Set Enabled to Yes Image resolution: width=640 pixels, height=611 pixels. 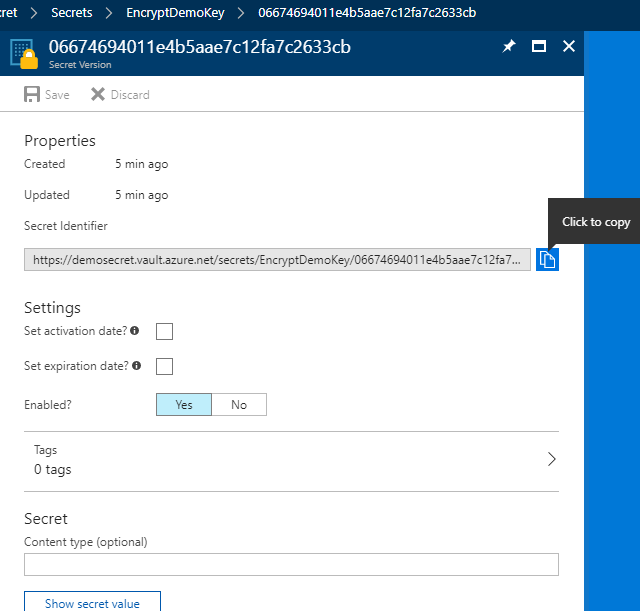click(x=184, y=404)
